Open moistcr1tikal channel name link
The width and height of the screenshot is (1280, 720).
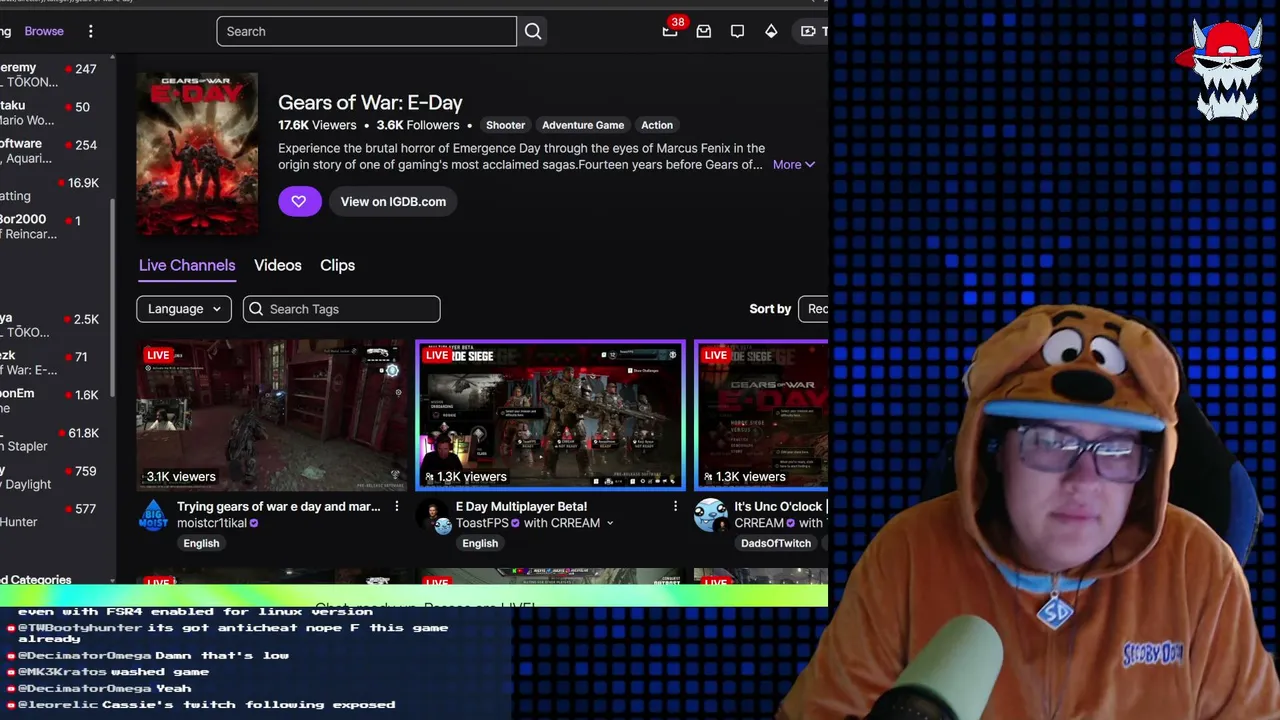(212, 523)
